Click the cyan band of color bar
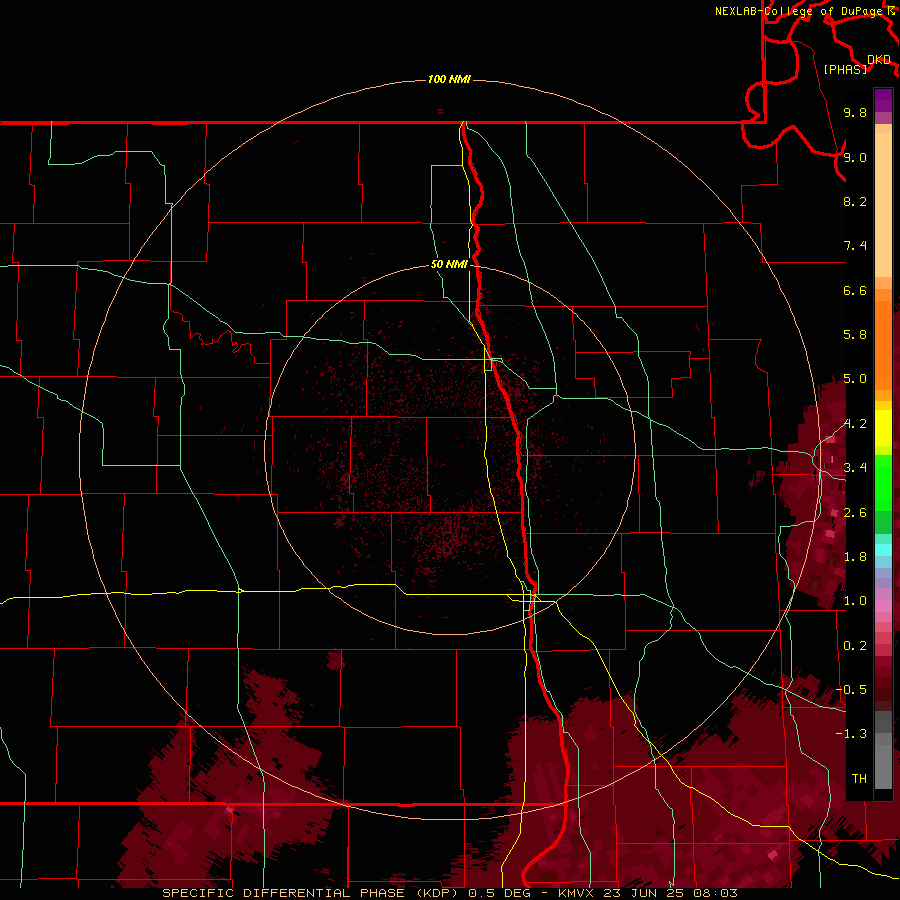The image size is (900, 900). pos(883,550)
